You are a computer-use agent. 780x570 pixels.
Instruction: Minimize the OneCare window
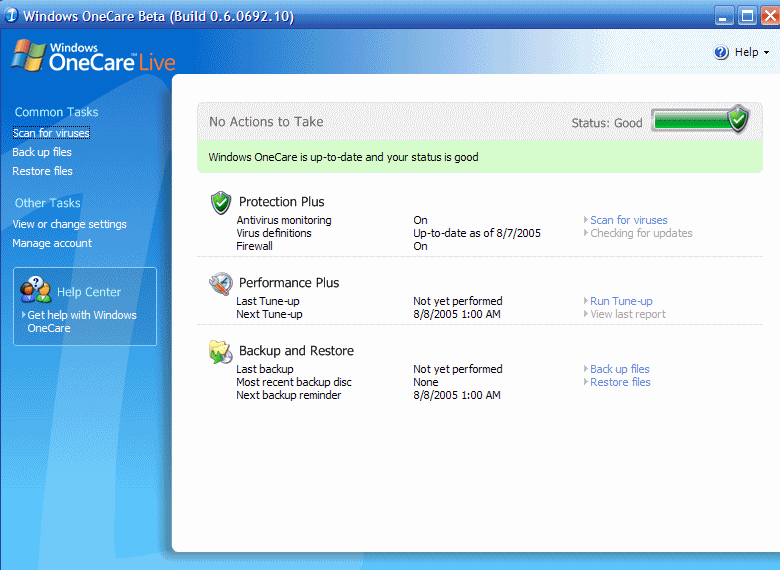[723, 15]
